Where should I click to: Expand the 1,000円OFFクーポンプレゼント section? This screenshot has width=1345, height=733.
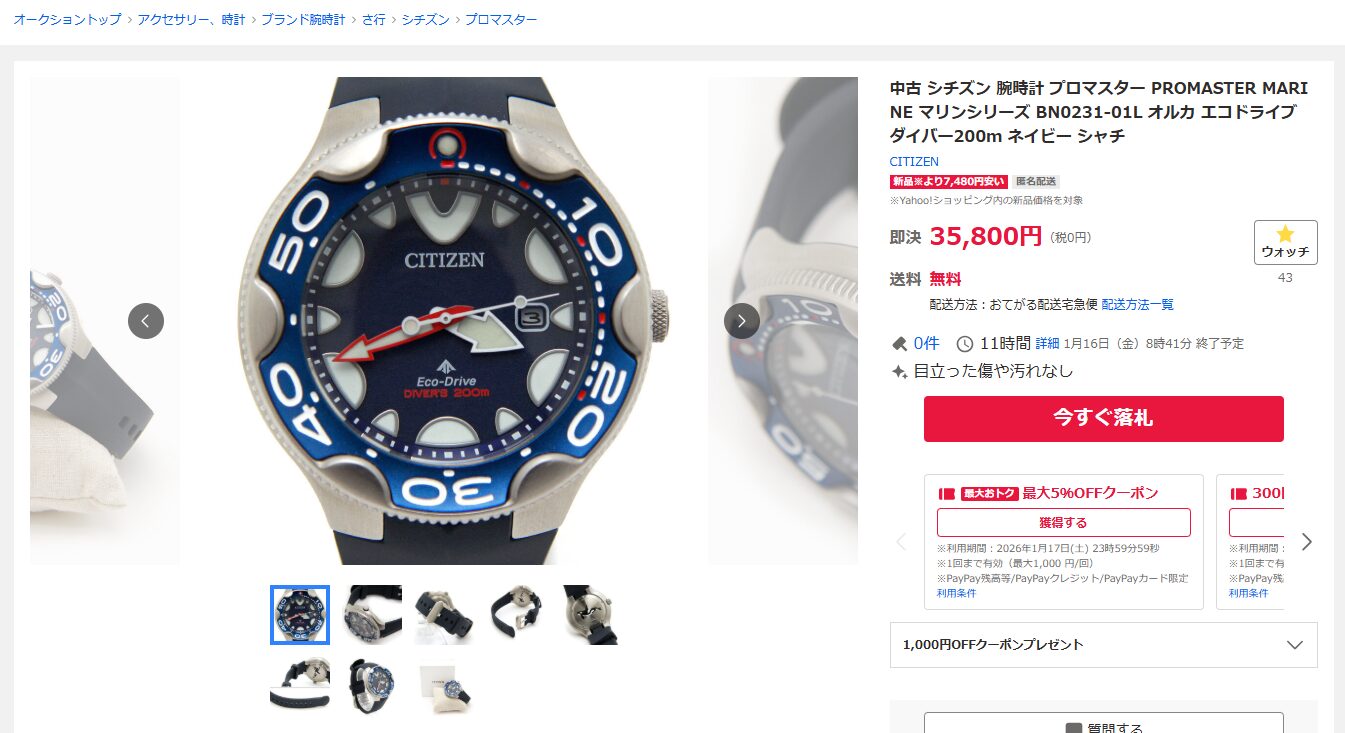tap(1103, 645)
